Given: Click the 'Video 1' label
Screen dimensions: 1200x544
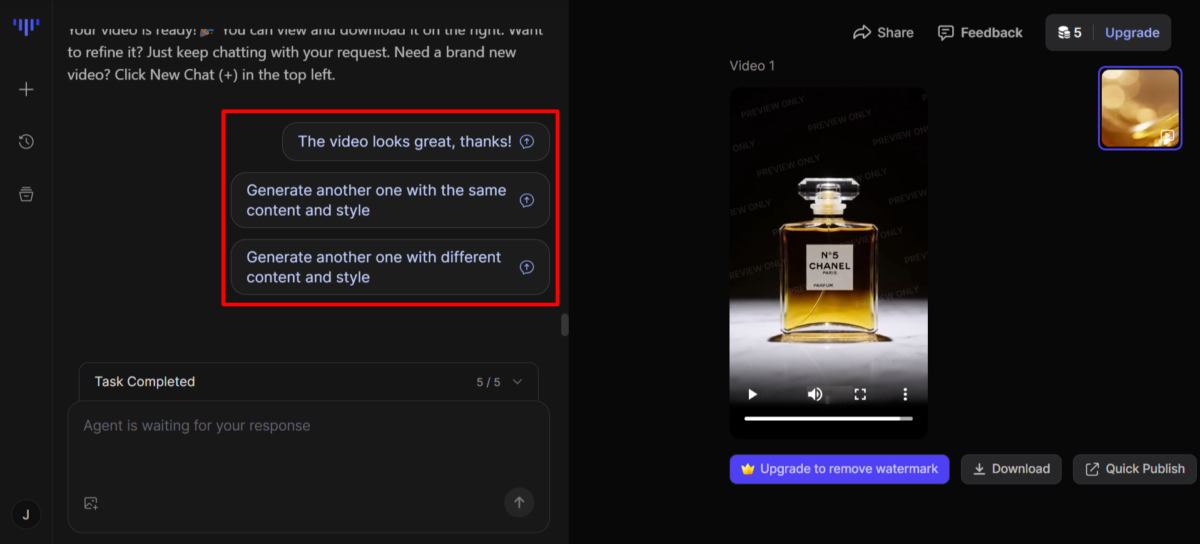Looking at the screenshot, I should (752, 66).
